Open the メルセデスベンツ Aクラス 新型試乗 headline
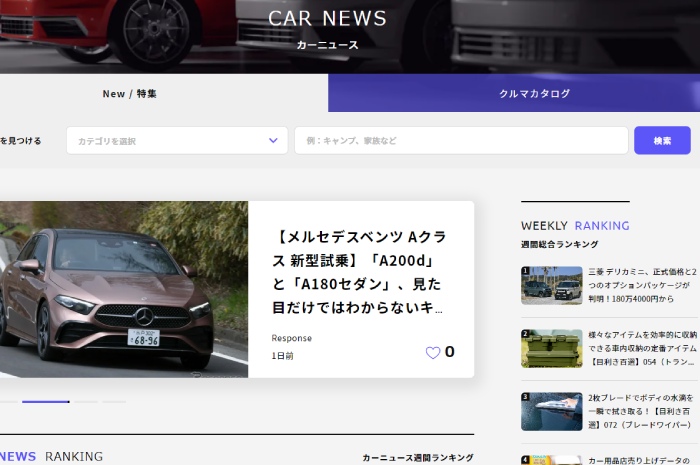The width and height of the screenshot is (700, 465). [360, 272]
